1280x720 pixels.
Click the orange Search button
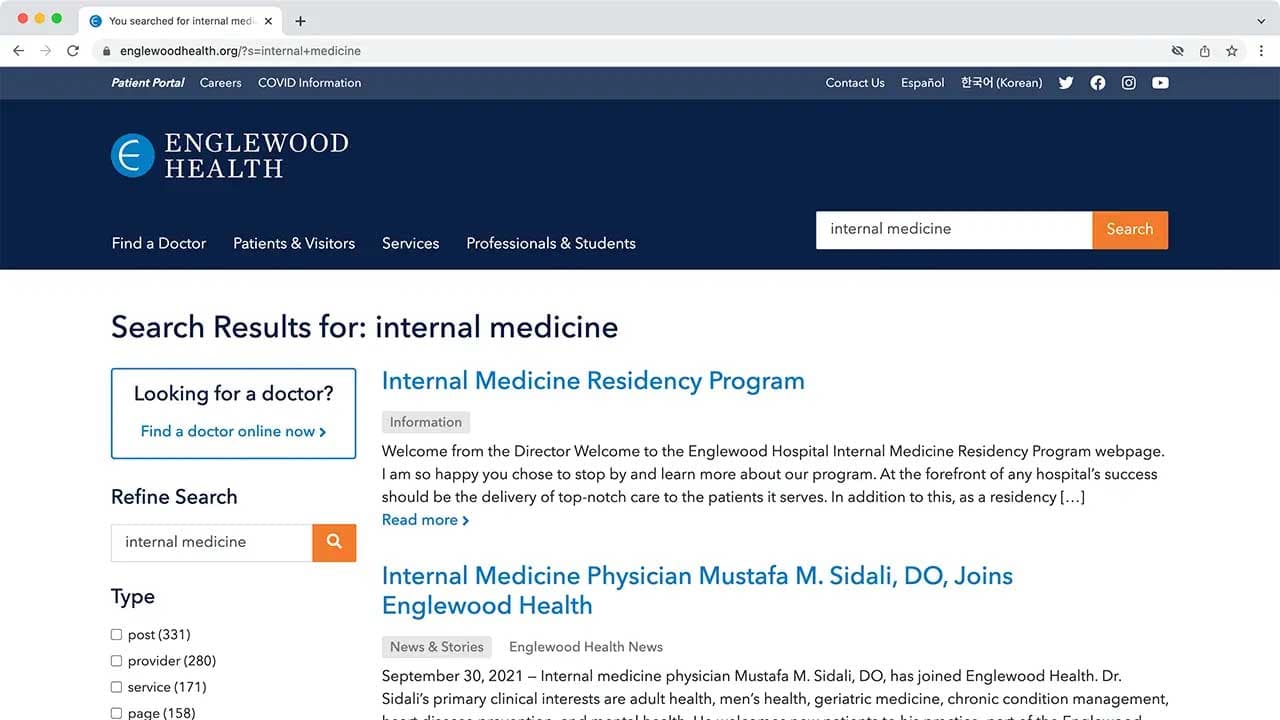1130,229
